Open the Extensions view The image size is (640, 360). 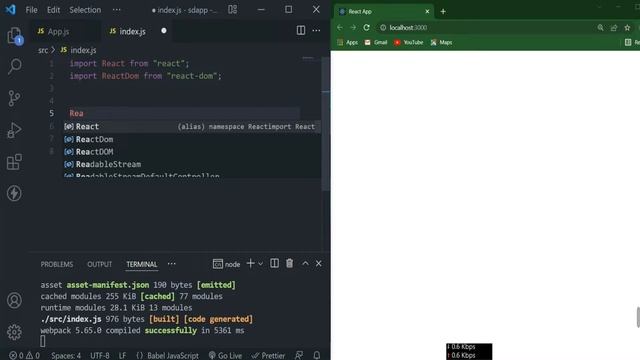click(14, 162)
